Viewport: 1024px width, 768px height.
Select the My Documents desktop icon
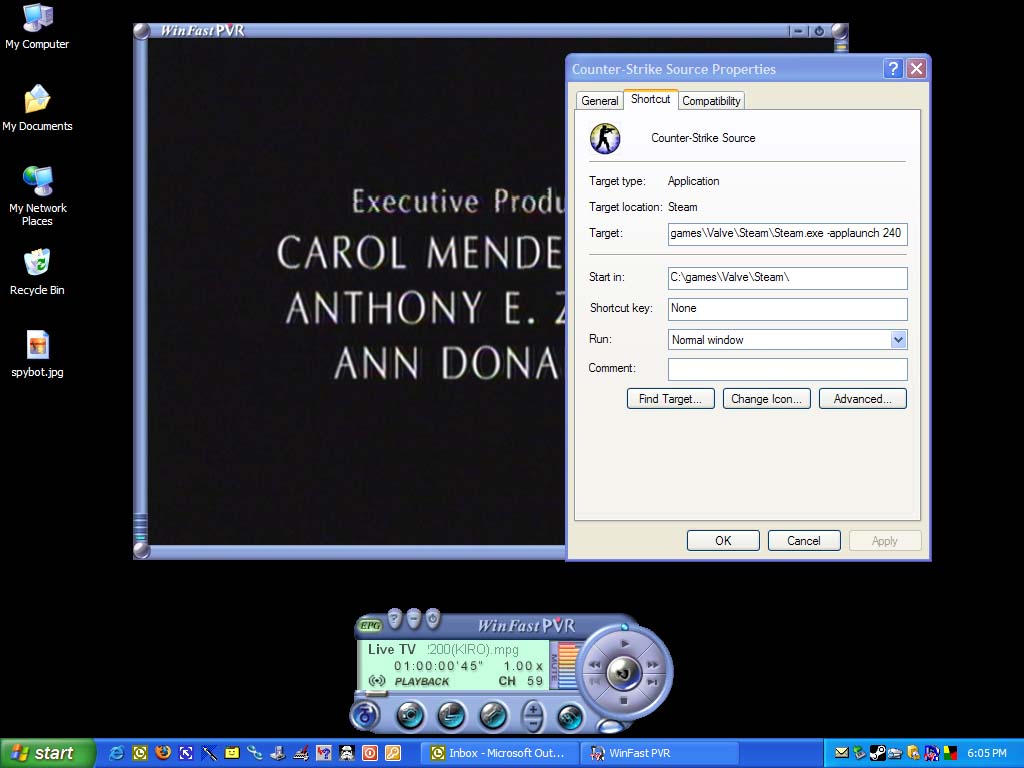tap(37, 108)
